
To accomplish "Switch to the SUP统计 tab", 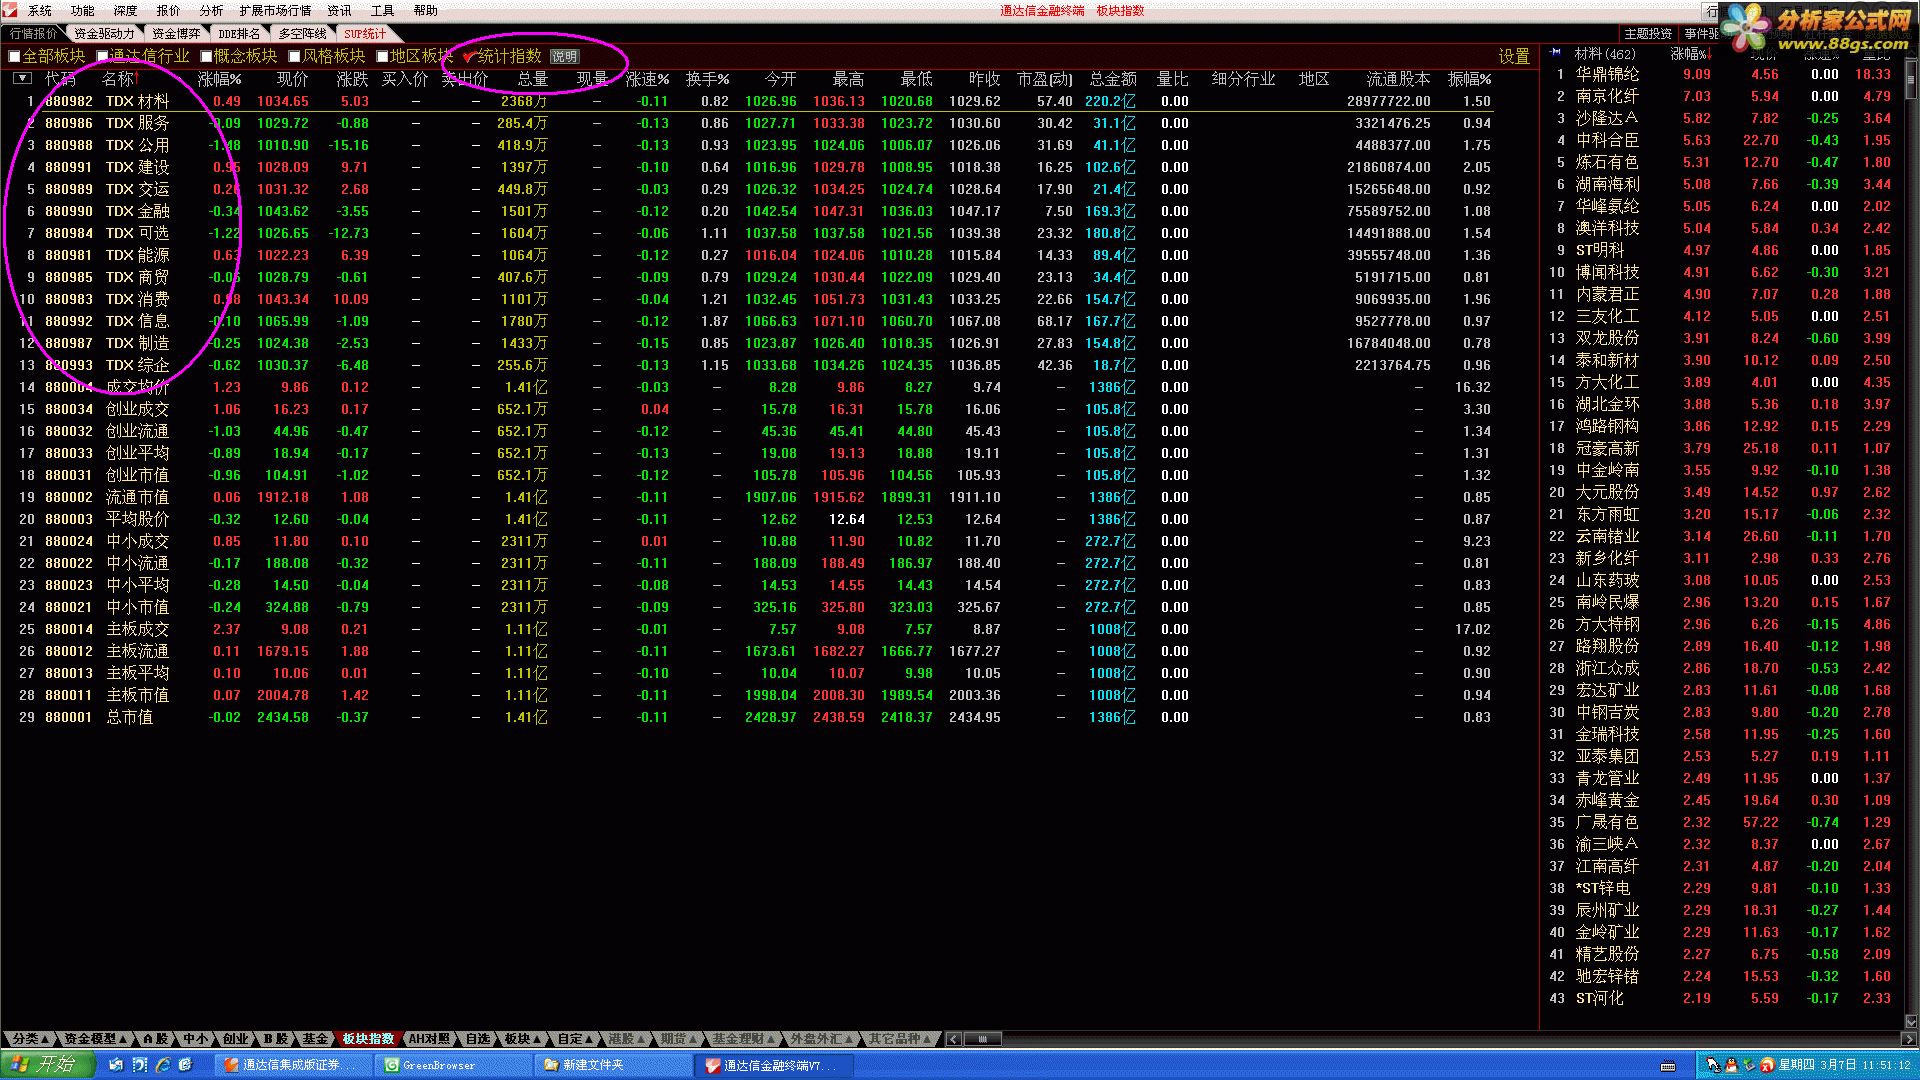I will (x=364, y=34).
